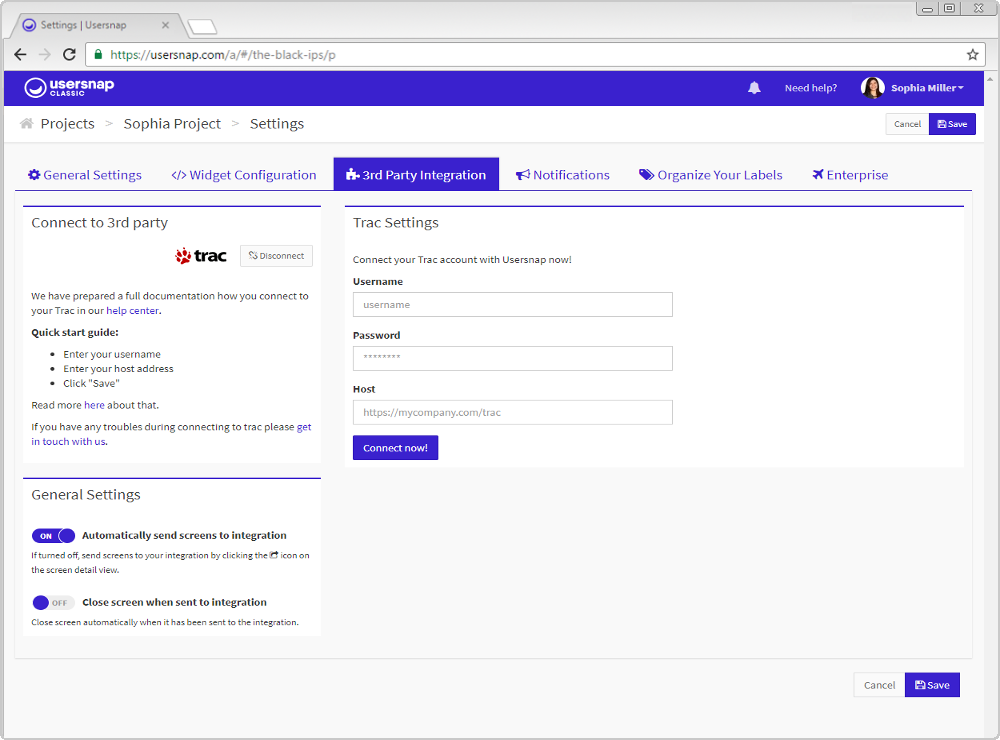1000x740 pixels.
Task: Reload the page with refresh icon
Action: click(x=70, y=55)
